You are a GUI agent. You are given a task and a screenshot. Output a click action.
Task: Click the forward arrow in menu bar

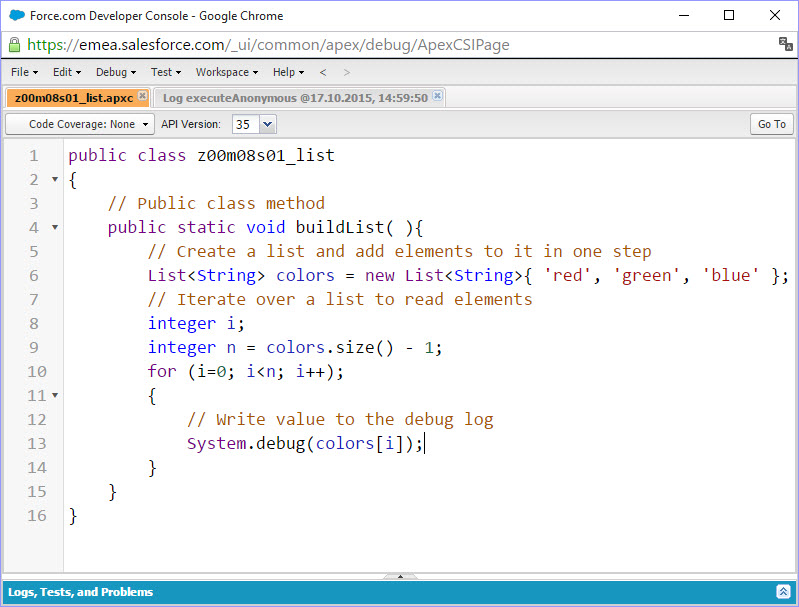point(347,72)
